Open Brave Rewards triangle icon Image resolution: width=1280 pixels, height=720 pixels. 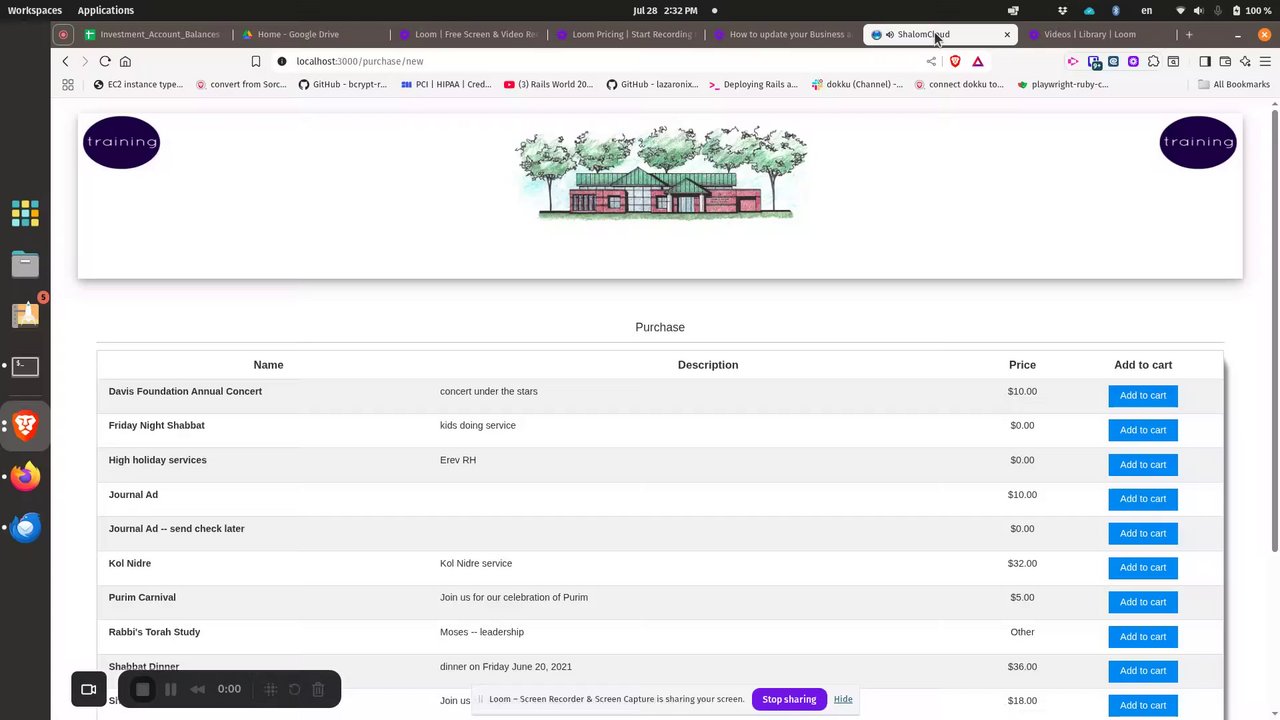[x=978, y=61]
